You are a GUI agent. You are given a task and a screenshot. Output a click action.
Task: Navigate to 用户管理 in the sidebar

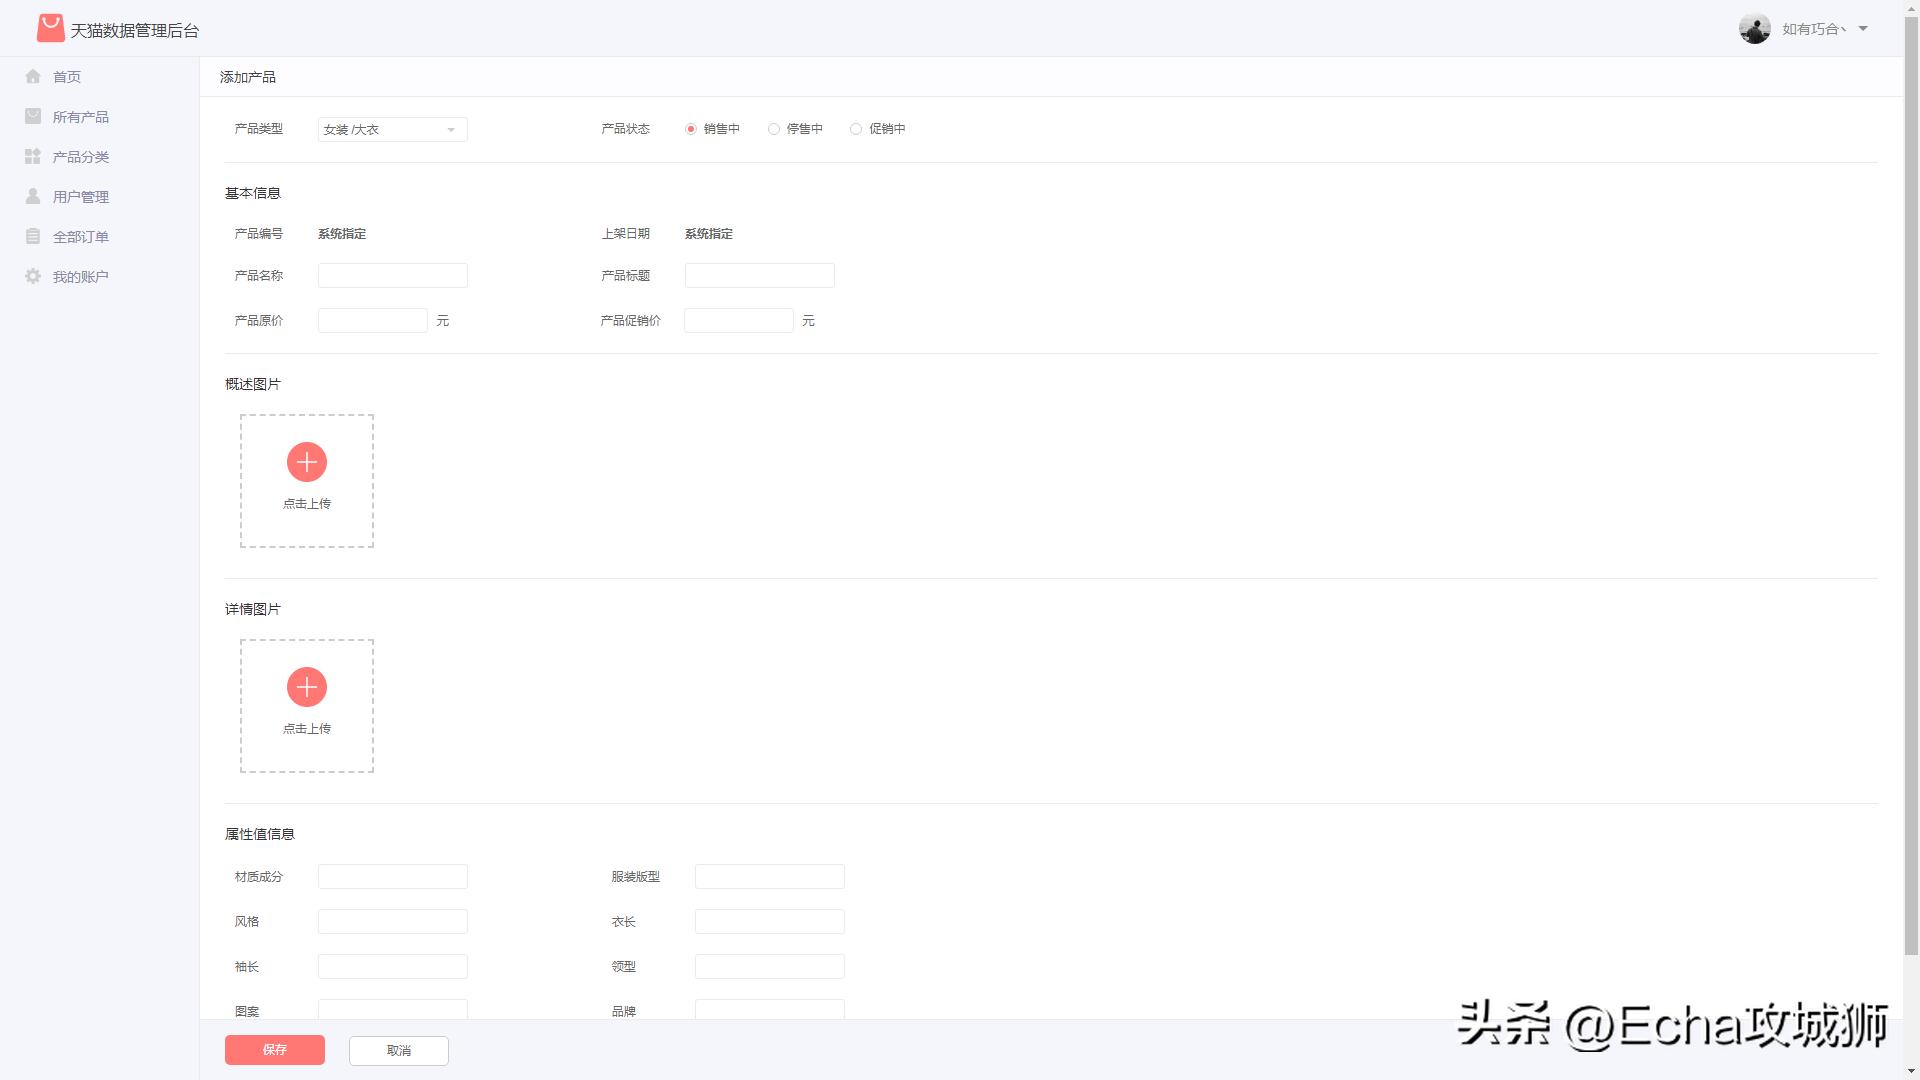click(81, 196)
